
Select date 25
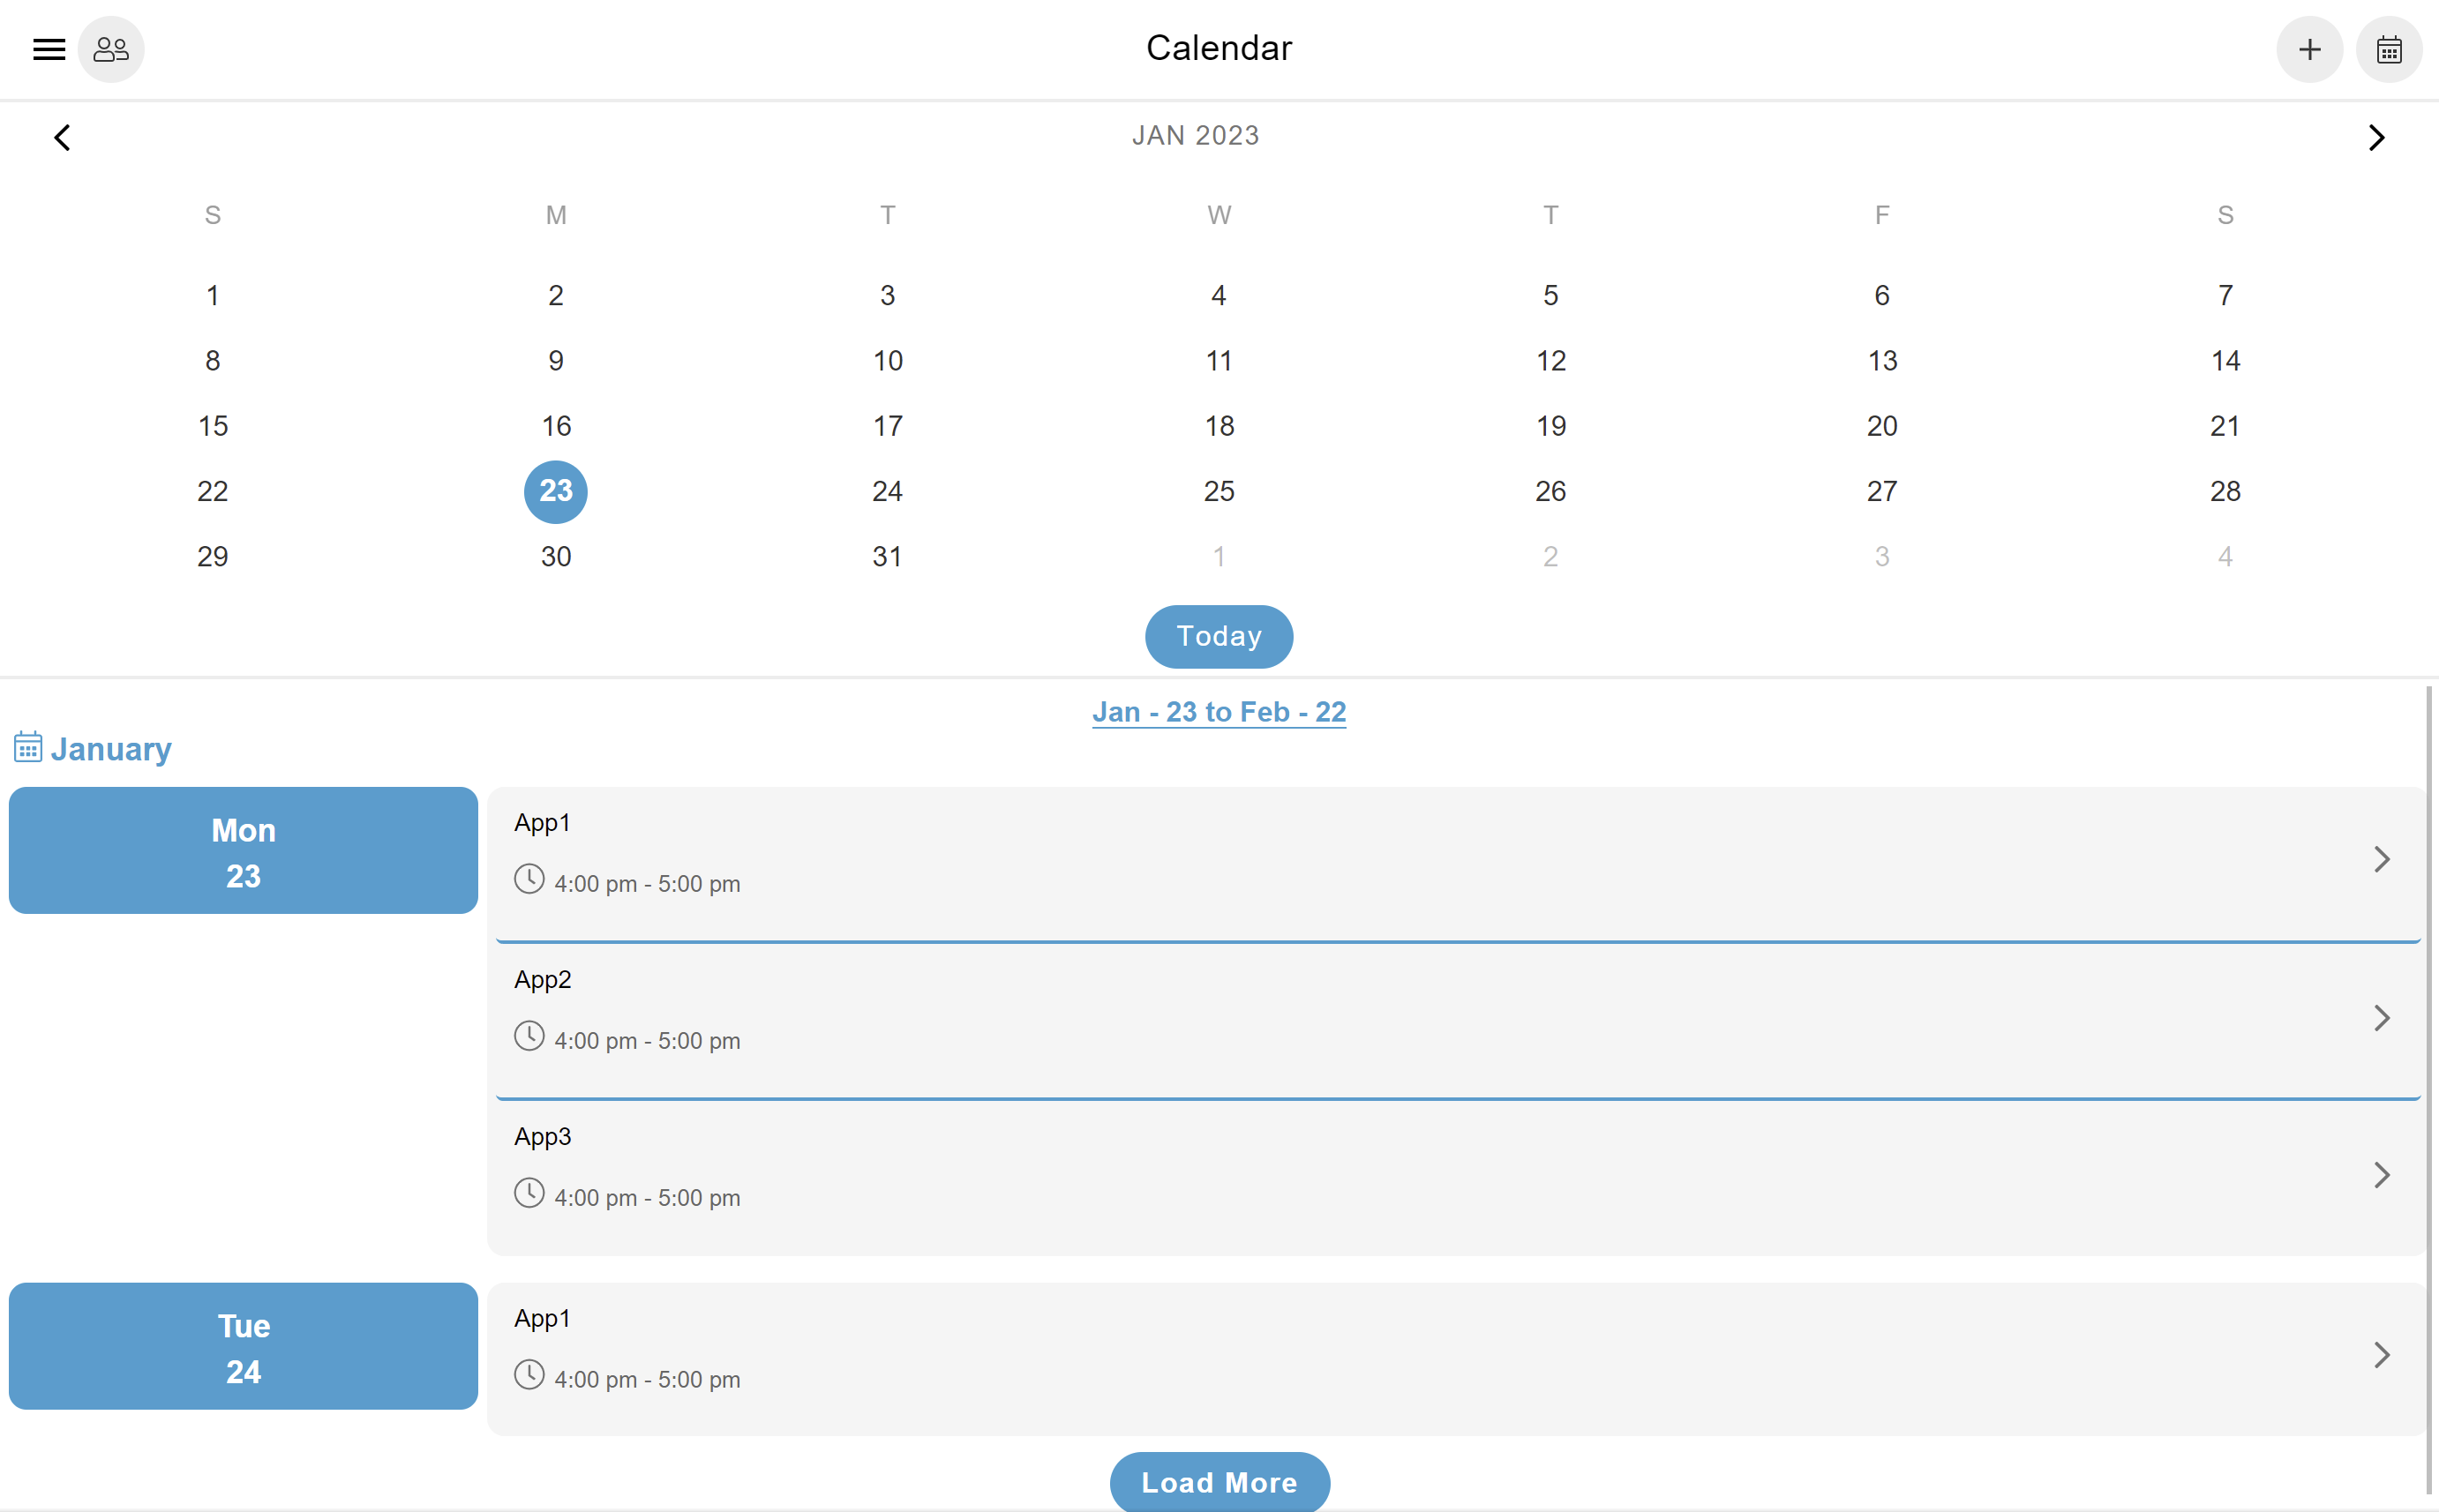coord(1219,491)
